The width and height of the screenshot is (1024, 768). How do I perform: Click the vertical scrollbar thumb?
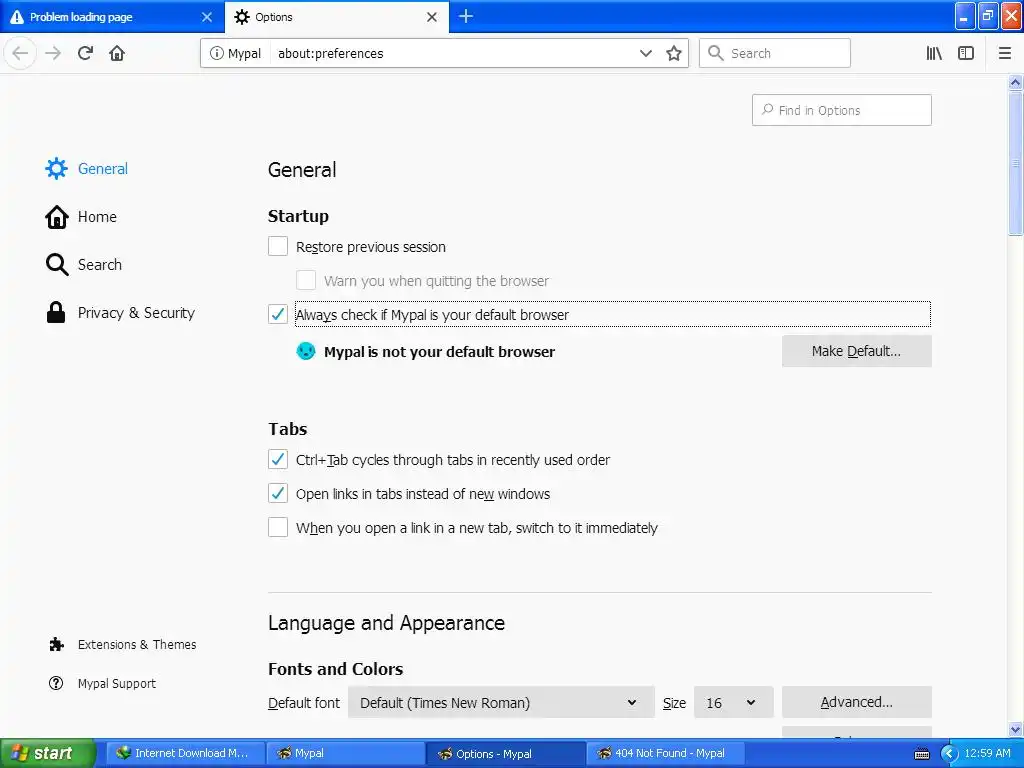click(x=1015, y=163)
